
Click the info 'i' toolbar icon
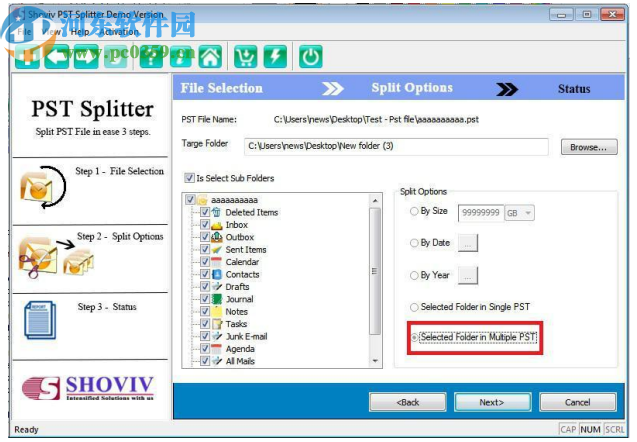pos(181,56)
